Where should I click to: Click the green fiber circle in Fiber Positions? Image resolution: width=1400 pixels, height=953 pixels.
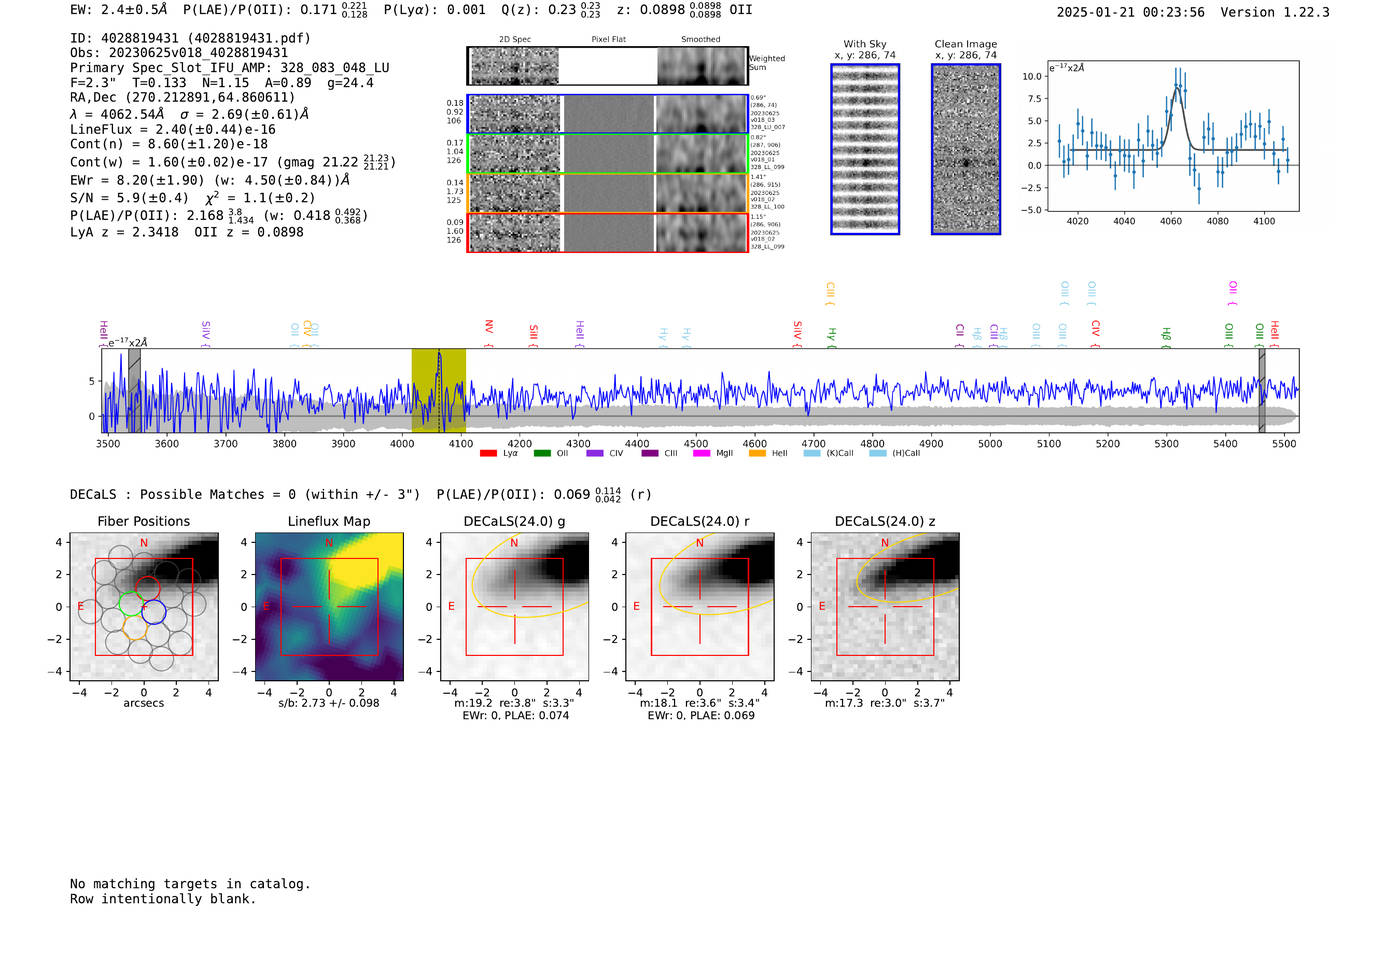(x=130, y=603)
